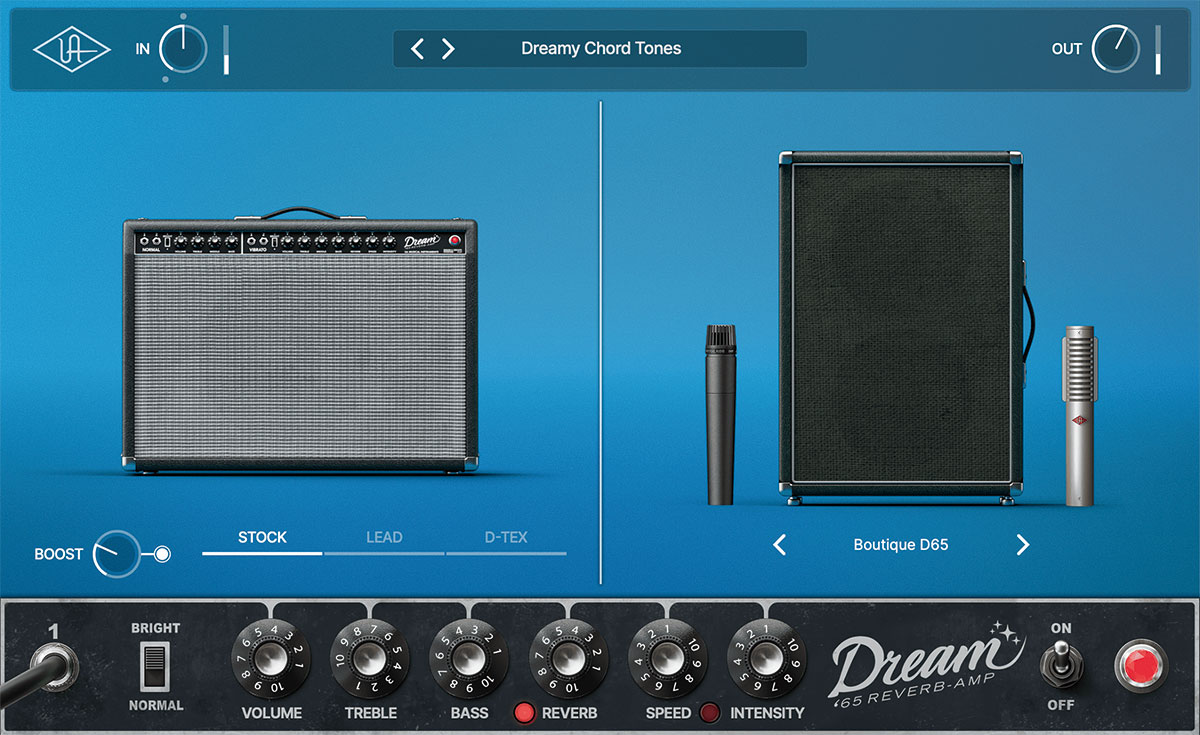Click the INTENSITY knob
The height and width of the screenshot is (735, 1200).
[767, 660]
